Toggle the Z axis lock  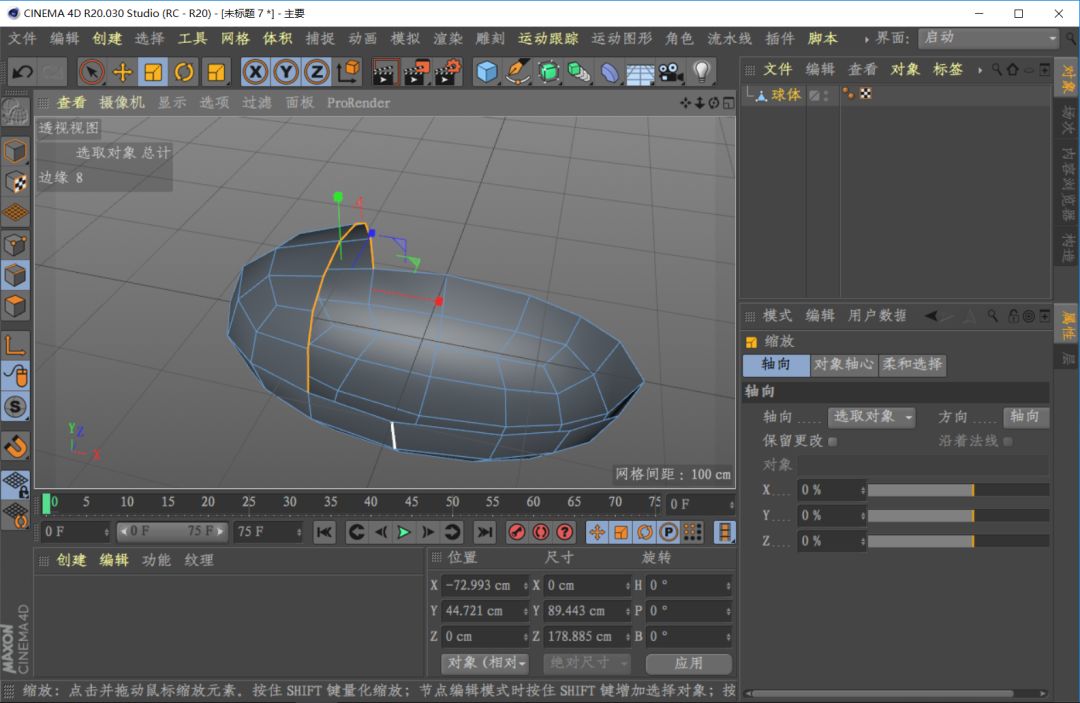pyautogui.click(x=317, y=72)
